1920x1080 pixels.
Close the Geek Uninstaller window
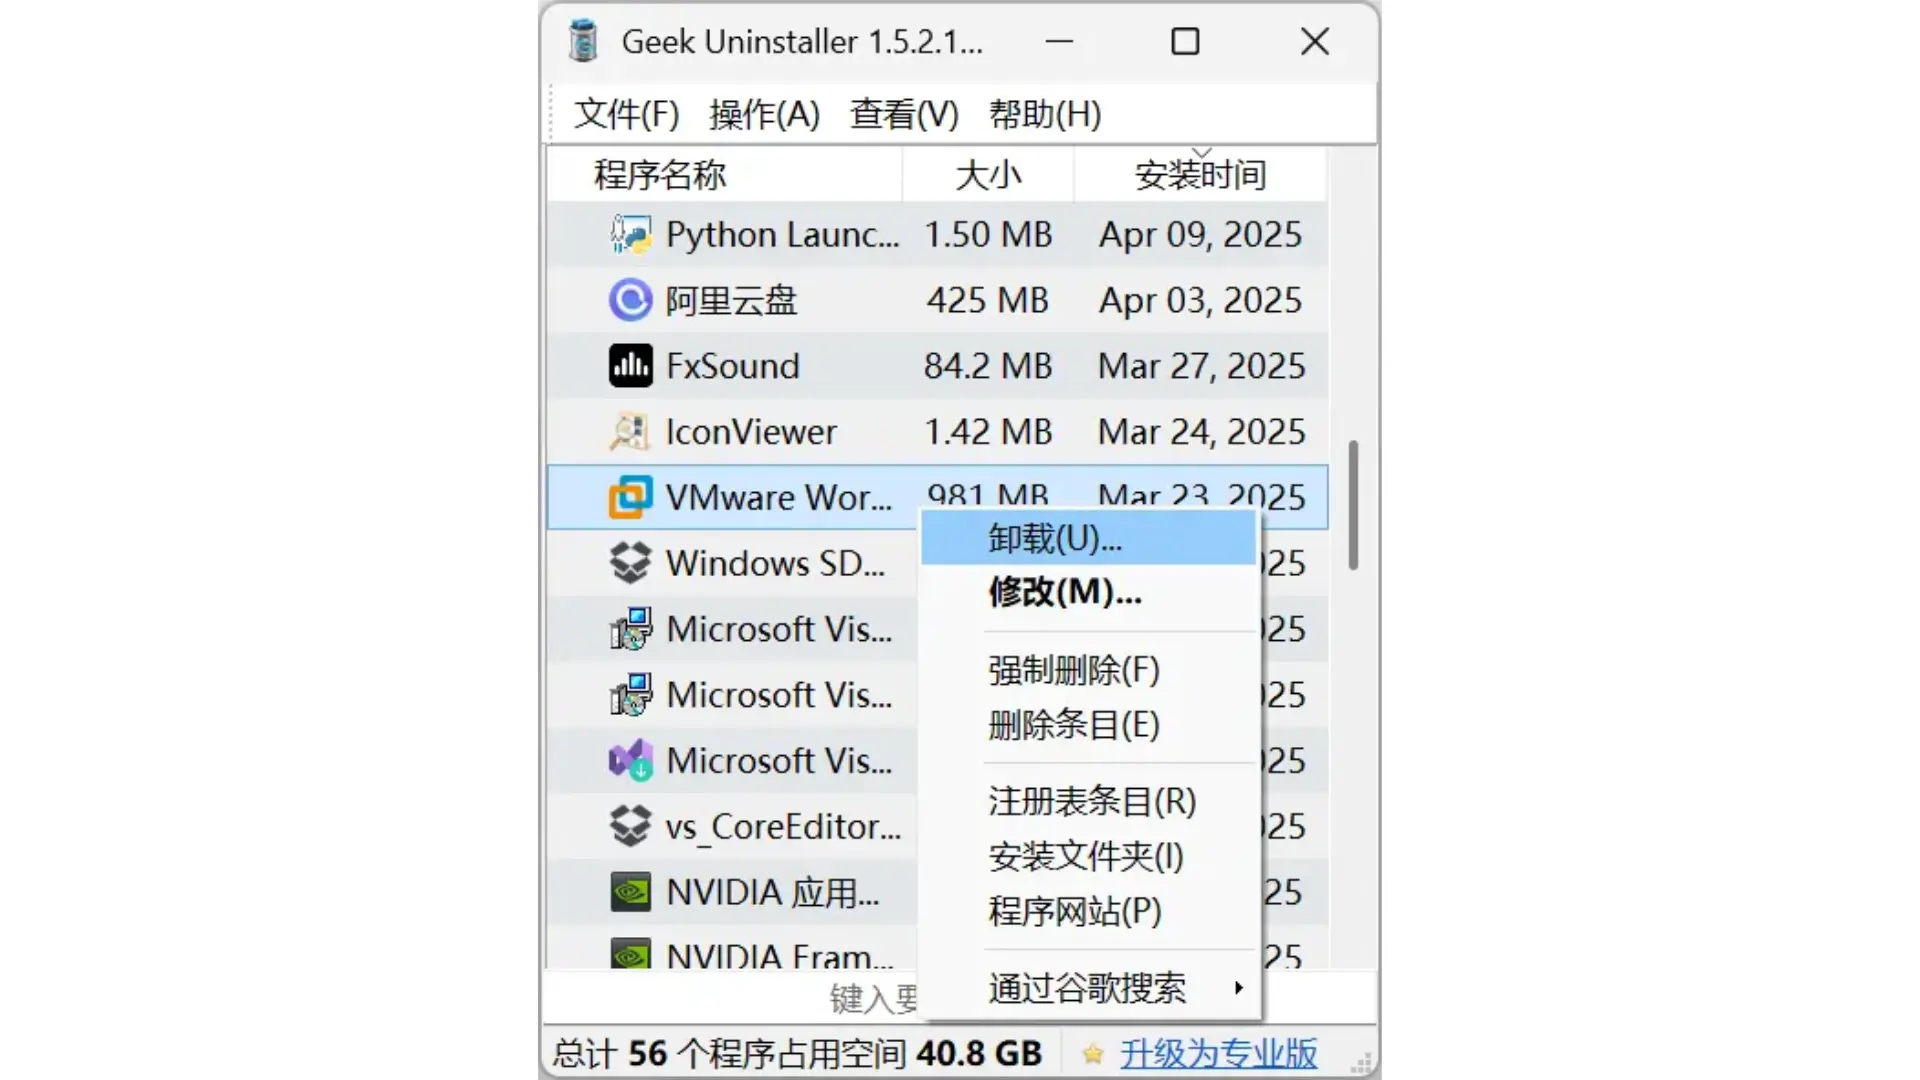tap(1315, 41)
